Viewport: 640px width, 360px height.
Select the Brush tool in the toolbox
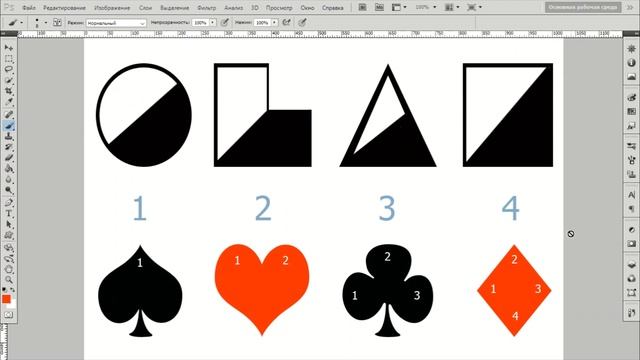pos(9,126)
